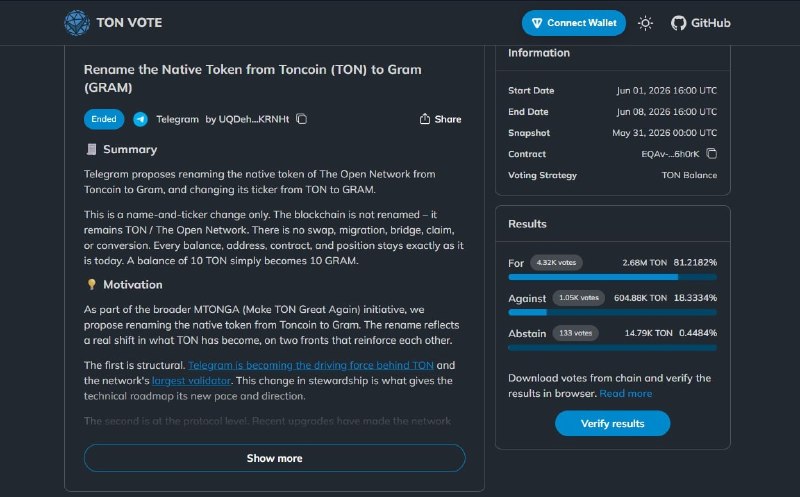Open the 'Telegram is becoming the driving force' link
This screenshot has width=800, height=497.
point(311,365)
